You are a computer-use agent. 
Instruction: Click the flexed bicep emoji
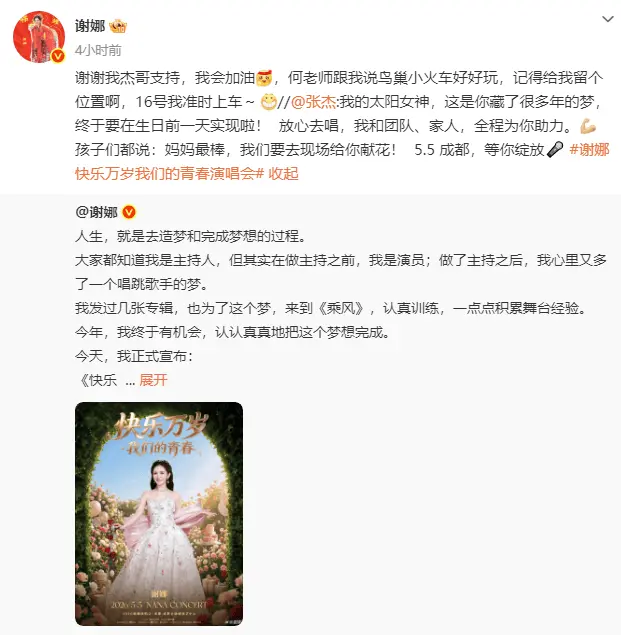pos(588,126)
